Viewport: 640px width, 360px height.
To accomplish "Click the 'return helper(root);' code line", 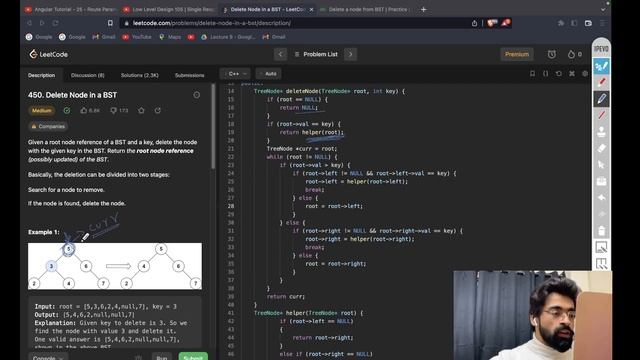I will [312, 132].
